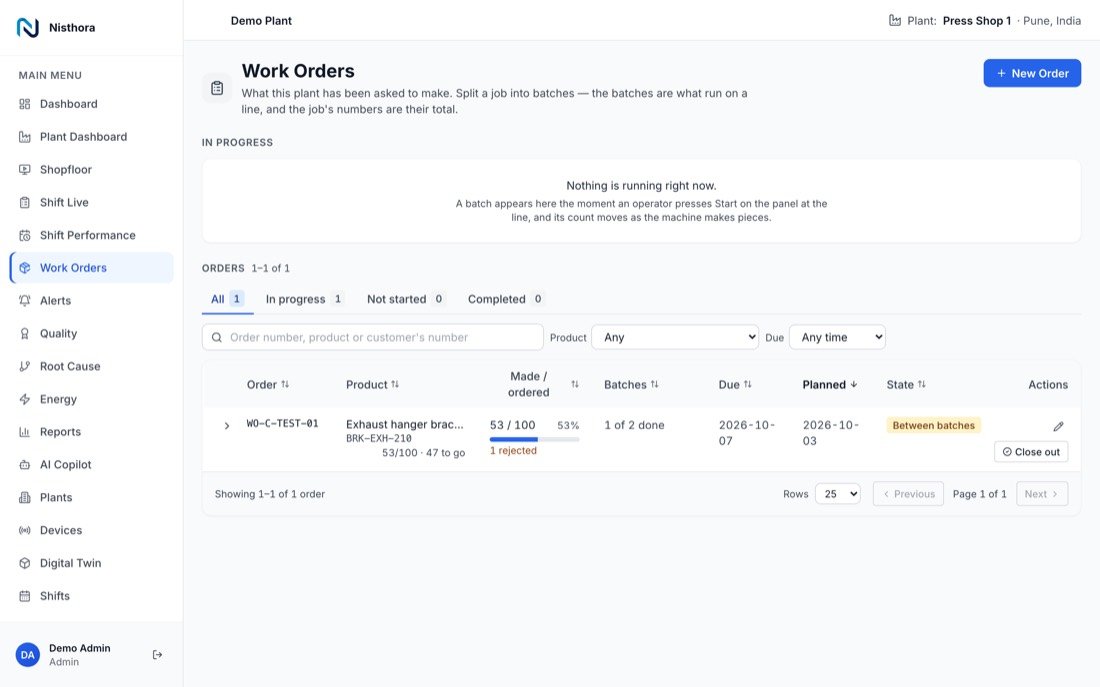
Task: Open Alerts via its bell icon
Action: (x=25, y=301)
